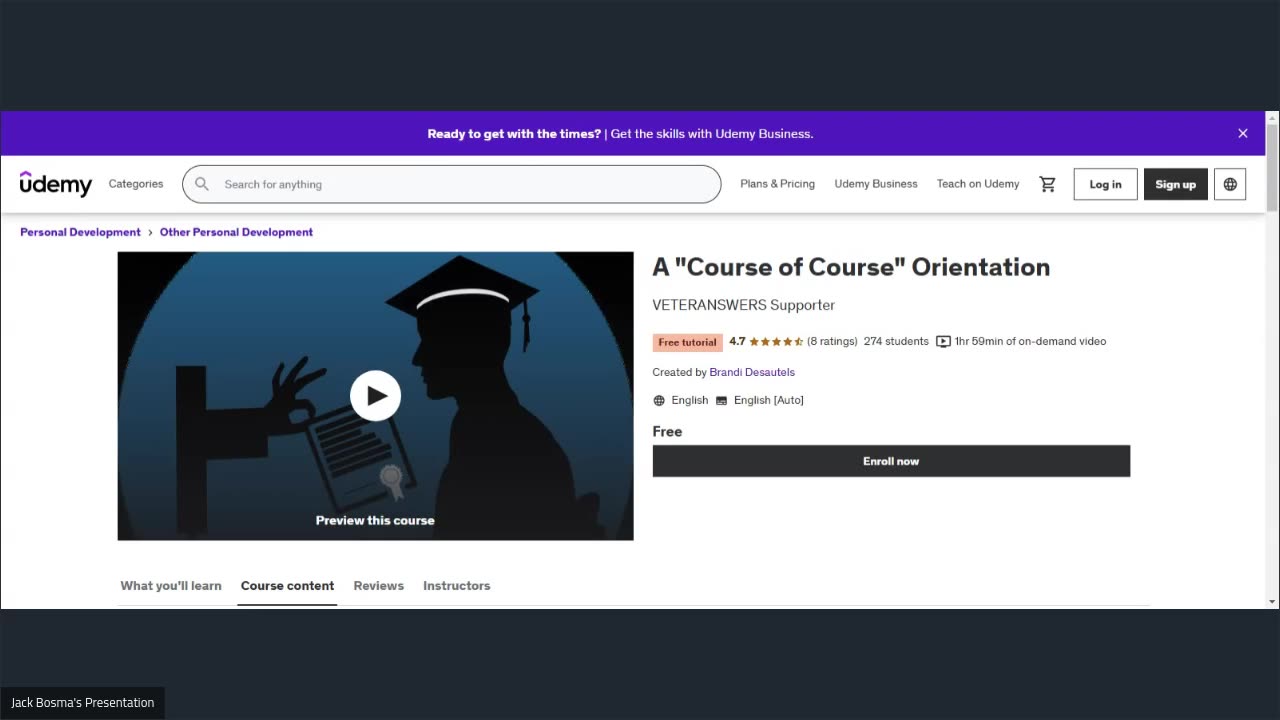Click Jack Bosma's Presentation label
This screenshot has height=720, width=1280.
(82, 703)
